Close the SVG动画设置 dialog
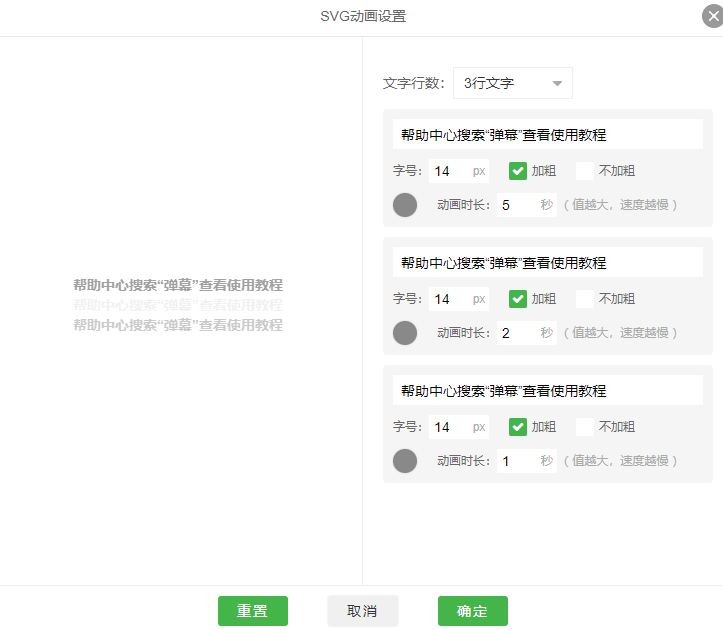 [x=712, y=16]
